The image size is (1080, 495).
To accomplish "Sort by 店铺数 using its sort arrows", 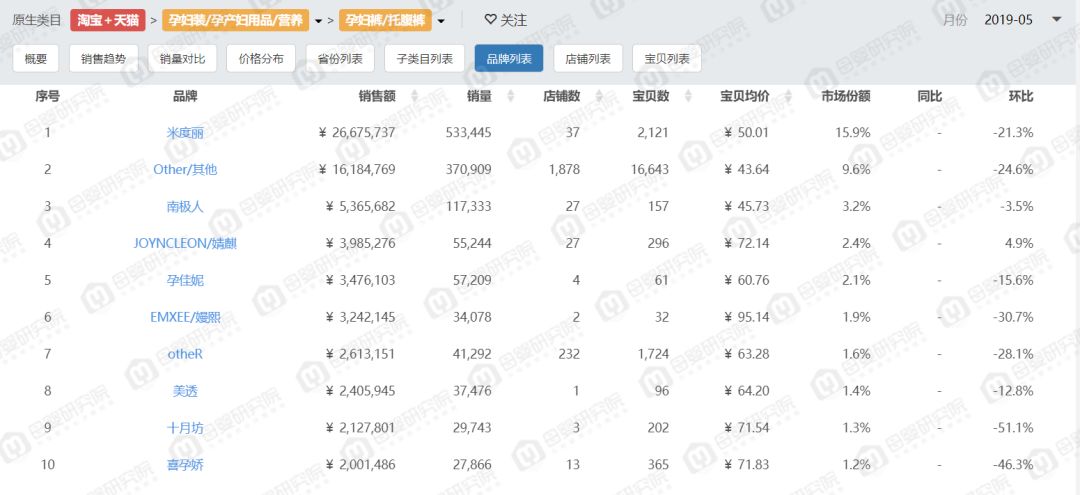I will pos(599,96).
